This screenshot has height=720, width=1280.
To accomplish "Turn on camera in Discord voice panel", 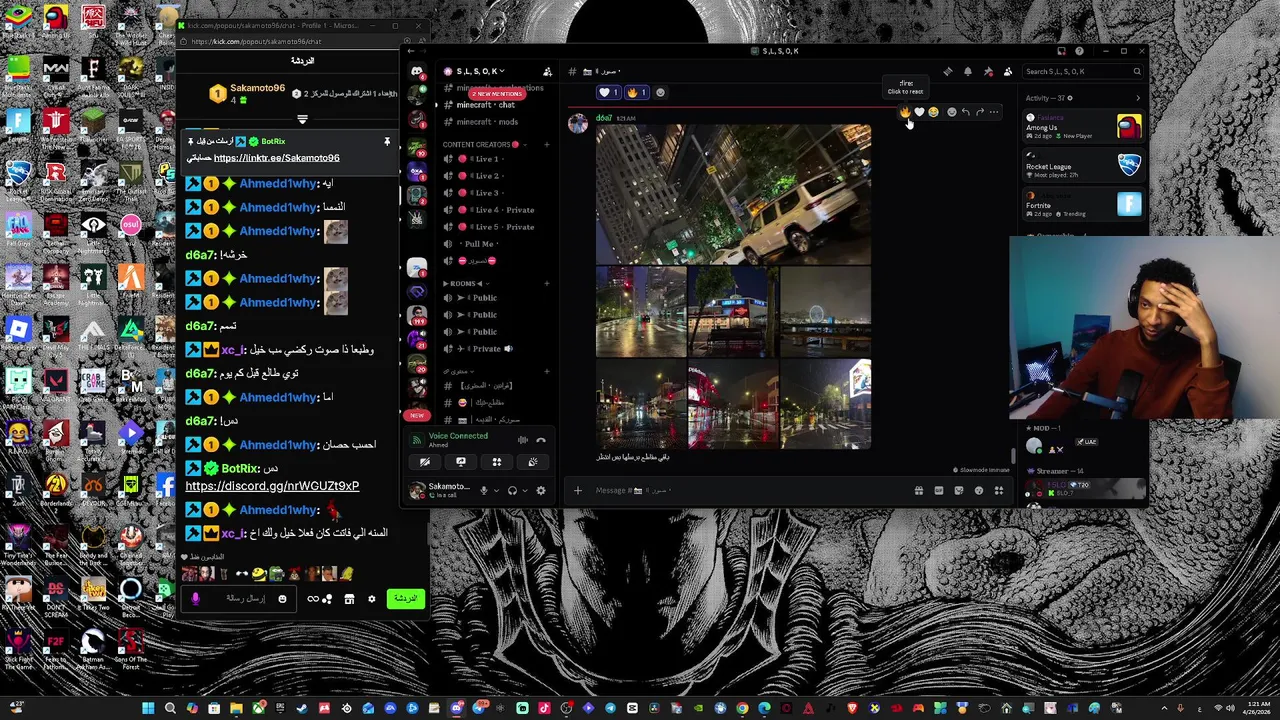I will click(425, 462).
